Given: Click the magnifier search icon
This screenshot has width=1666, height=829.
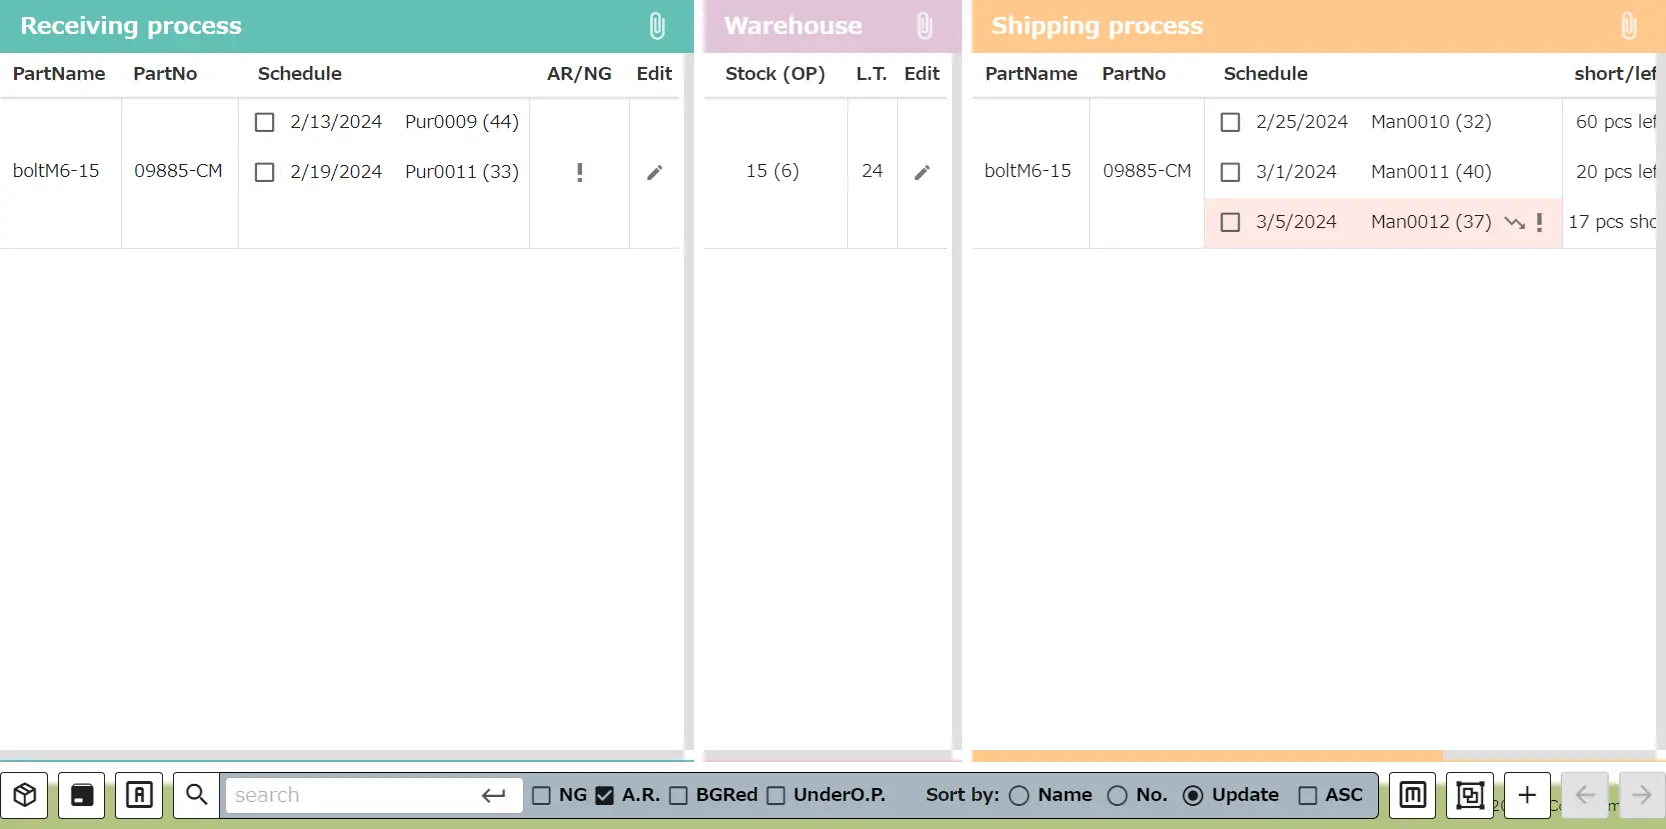Looking at the screenshot, I should [x=197, y=795].
